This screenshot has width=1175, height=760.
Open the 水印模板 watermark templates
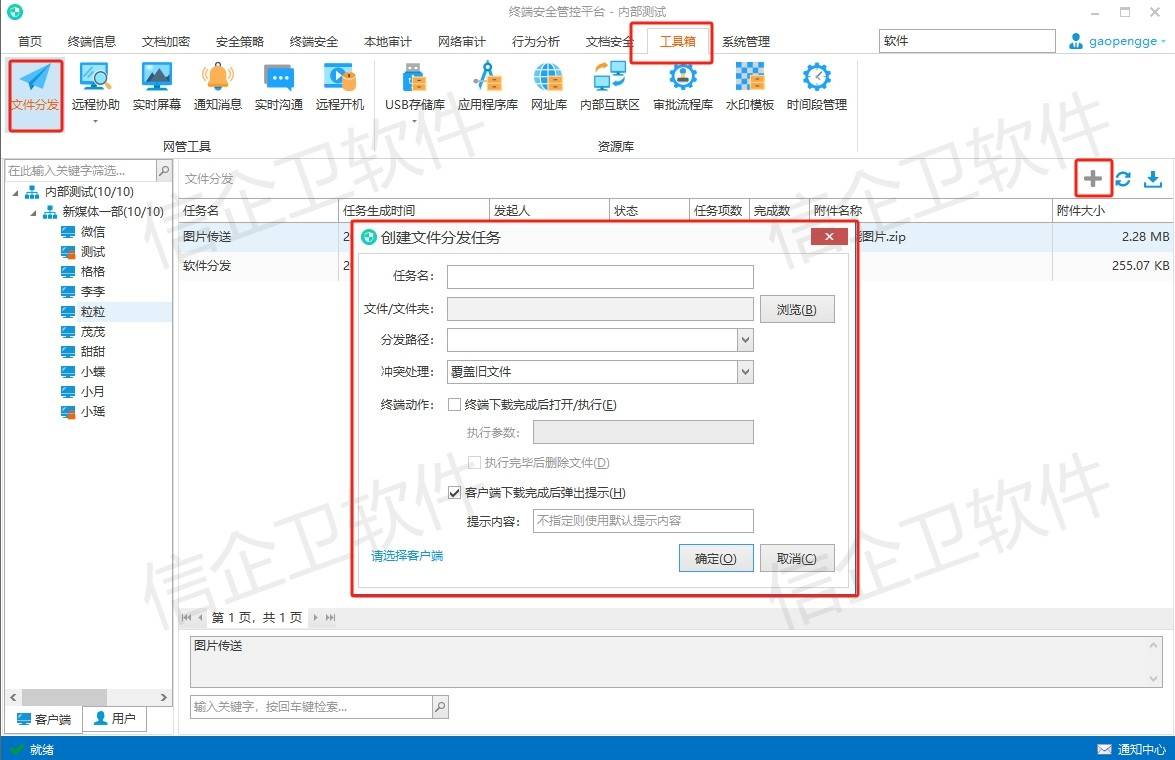(749, 86)
